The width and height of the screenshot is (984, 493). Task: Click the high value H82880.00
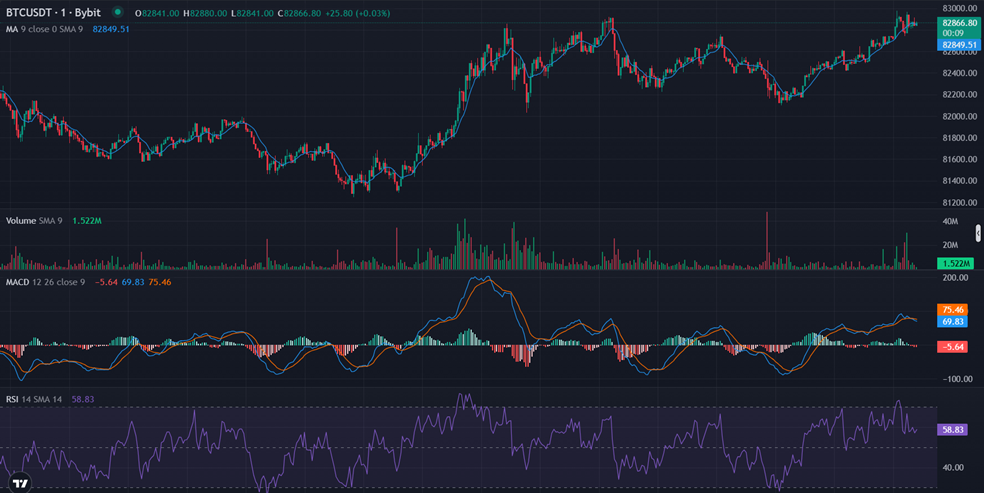coord(205,13)
